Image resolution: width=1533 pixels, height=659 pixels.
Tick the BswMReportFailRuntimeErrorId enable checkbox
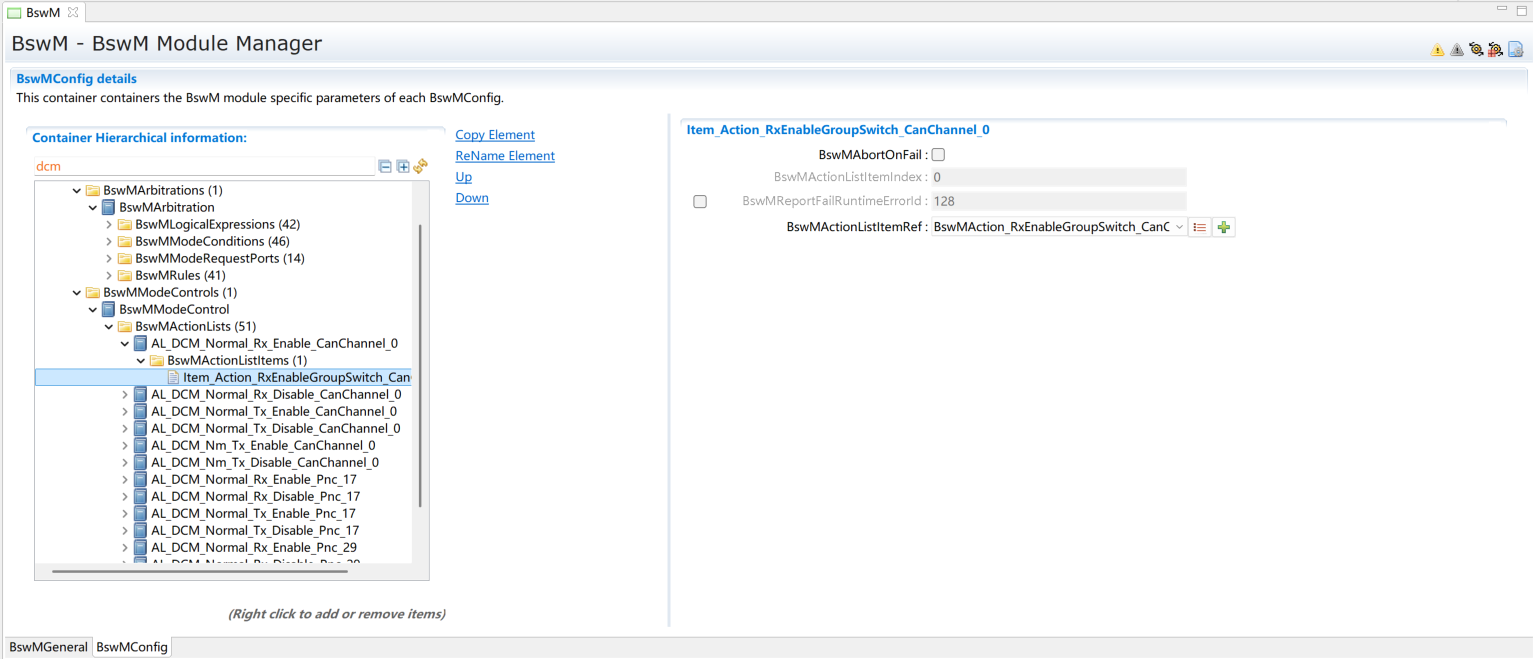(x=700, y=202)
